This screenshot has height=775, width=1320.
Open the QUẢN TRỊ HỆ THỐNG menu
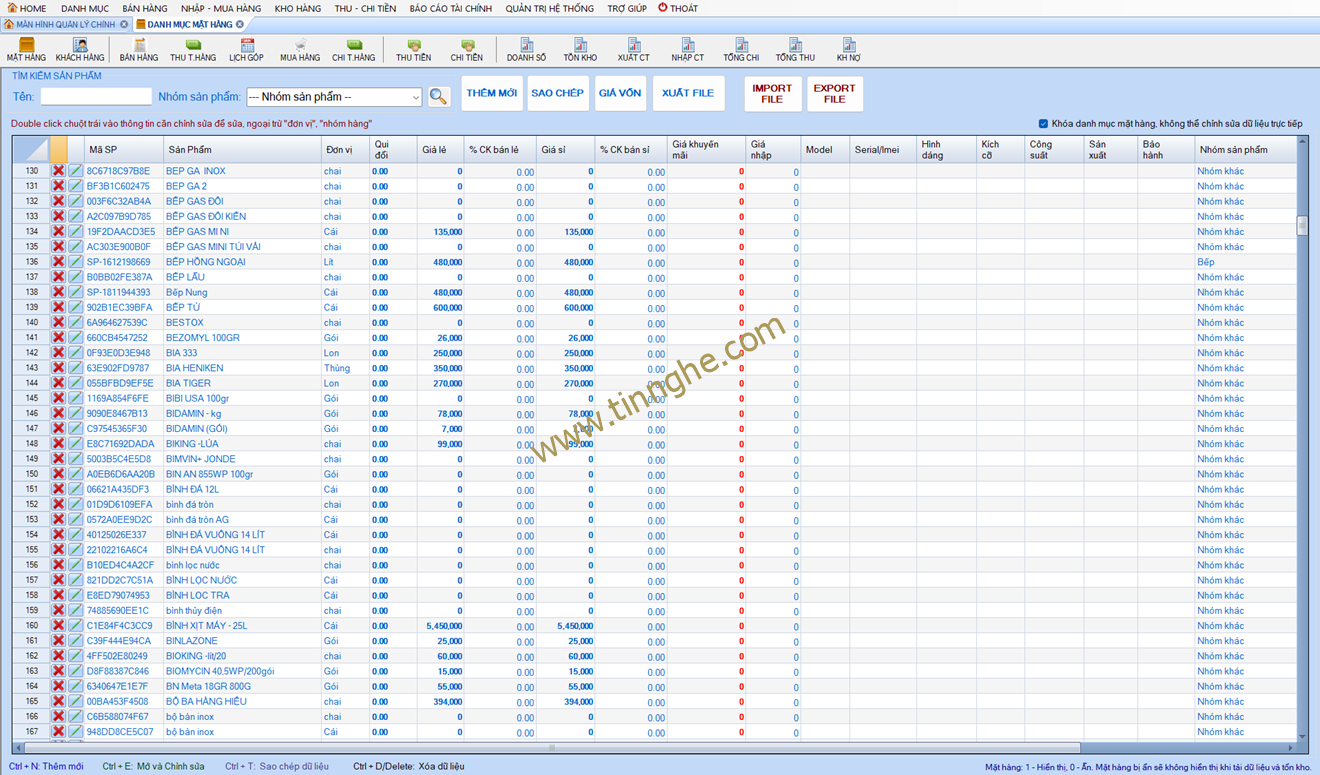click(x=549, y=8)
